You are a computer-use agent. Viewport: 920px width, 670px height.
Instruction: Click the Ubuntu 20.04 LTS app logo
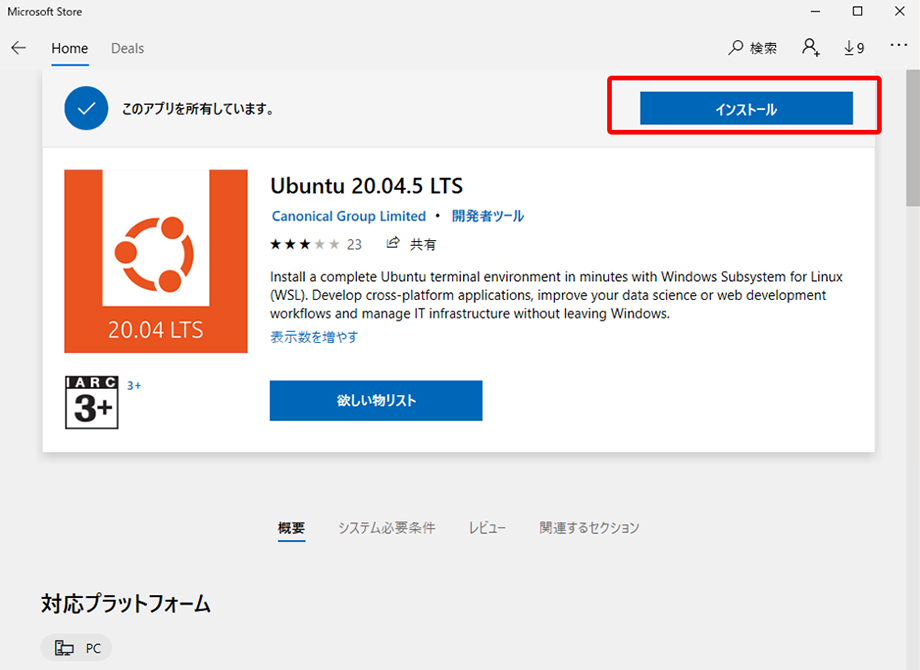(156, 261)
